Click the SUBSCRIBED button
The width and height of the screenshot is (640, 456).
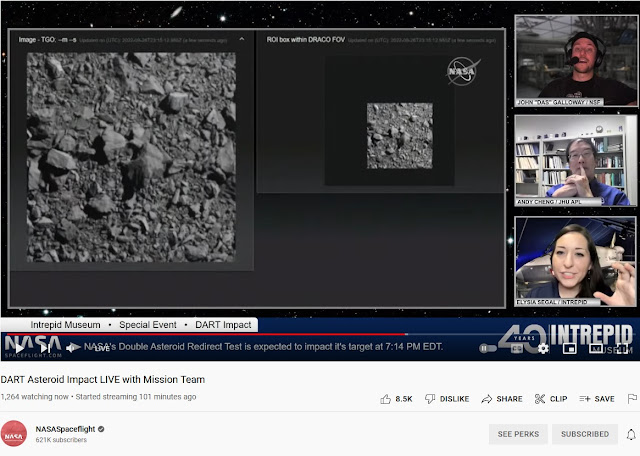click(584, 434)
